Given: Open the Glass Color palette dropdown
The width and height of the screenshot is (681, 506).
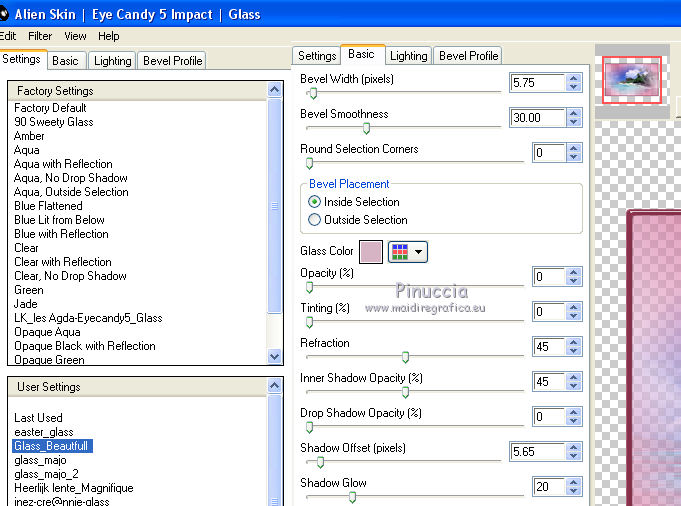Looking at the screenshot, I should tap(408, 252).
